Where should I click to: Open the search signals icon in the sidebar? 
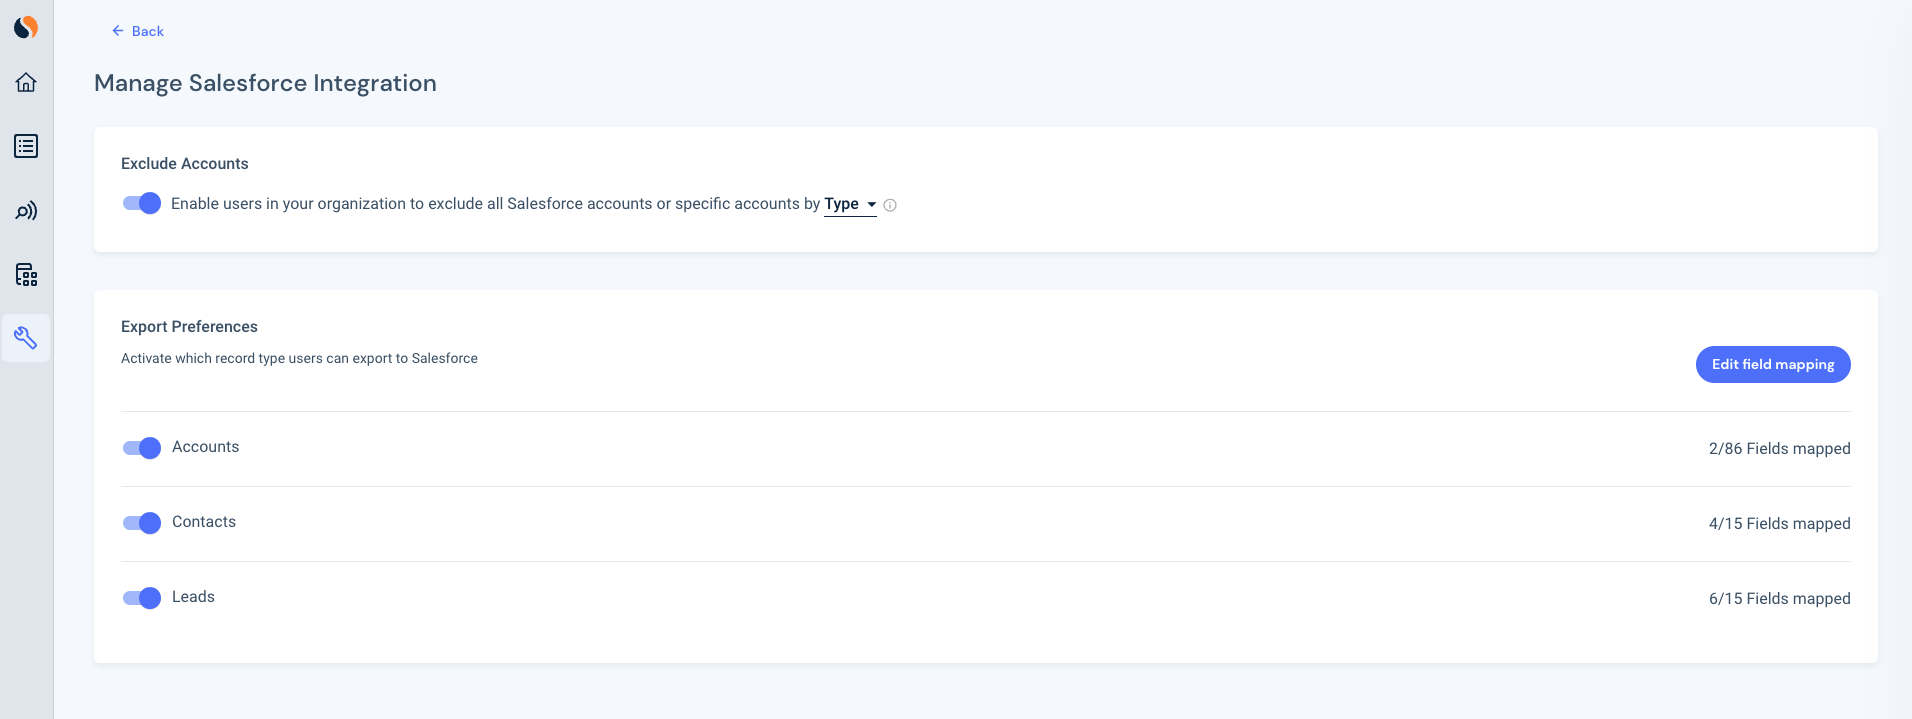coord(26,211)
